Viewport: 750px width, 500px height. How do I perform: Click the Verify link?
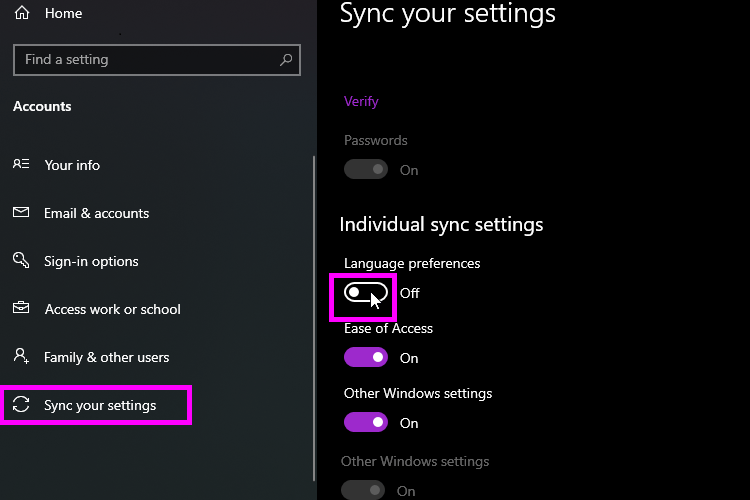click(361, 101)
